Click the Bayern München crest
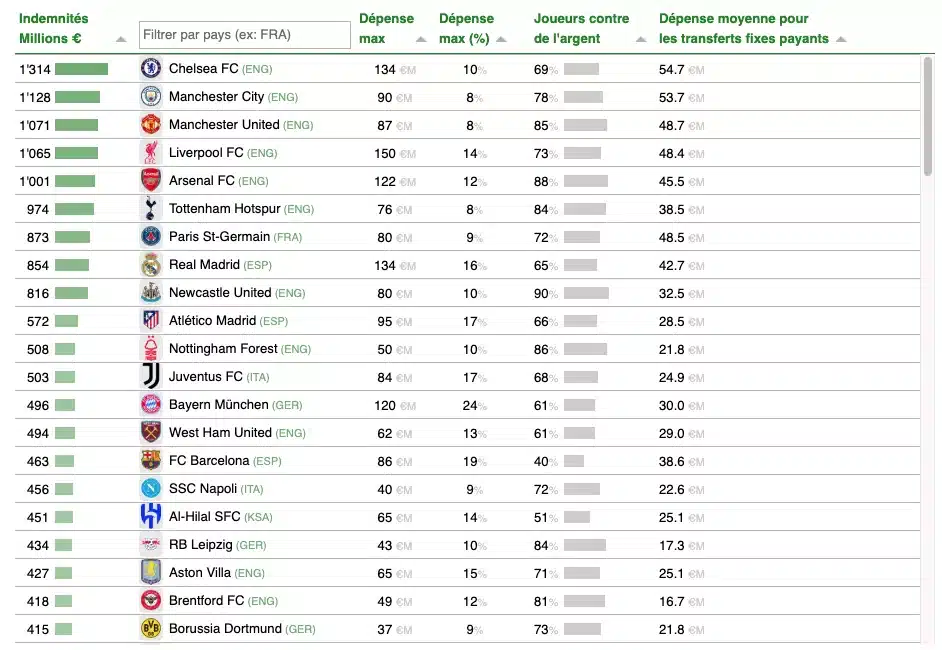Screen dimensions: 942x650 coord(151,405)
